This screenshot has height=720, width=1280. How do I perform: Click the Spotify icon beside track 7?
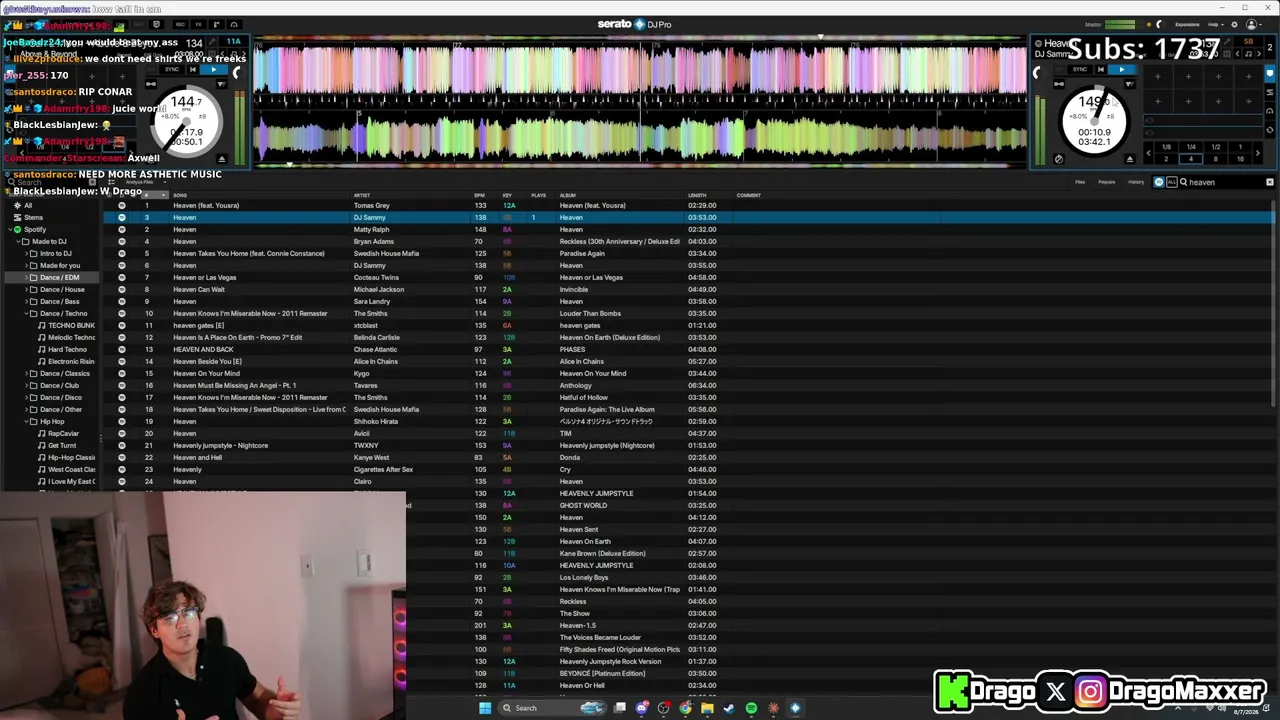click(x=122, y=277)
